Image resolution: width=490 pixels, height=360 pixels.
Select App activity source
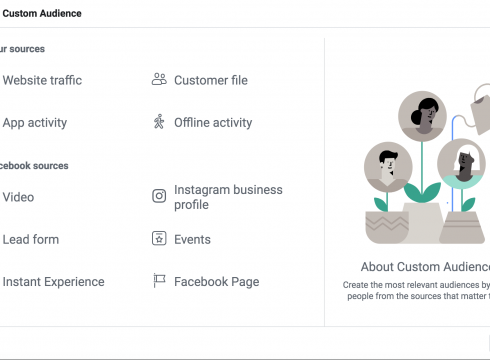point(35,123)
